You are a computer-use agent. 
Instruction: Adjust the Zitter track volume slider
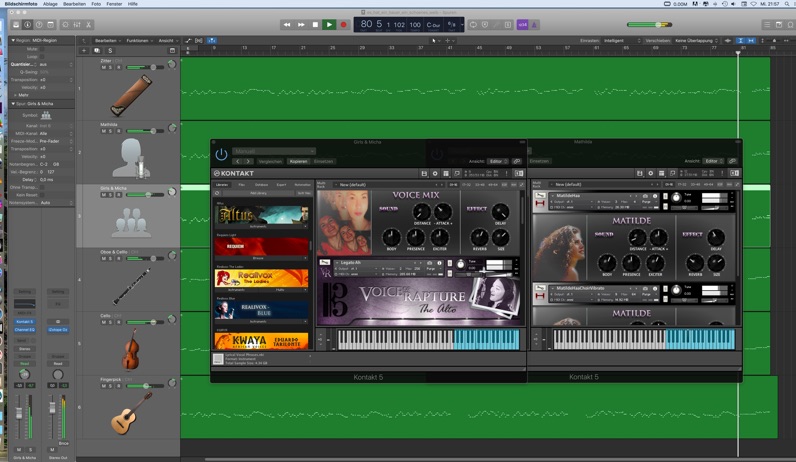[x=145, y=67]
